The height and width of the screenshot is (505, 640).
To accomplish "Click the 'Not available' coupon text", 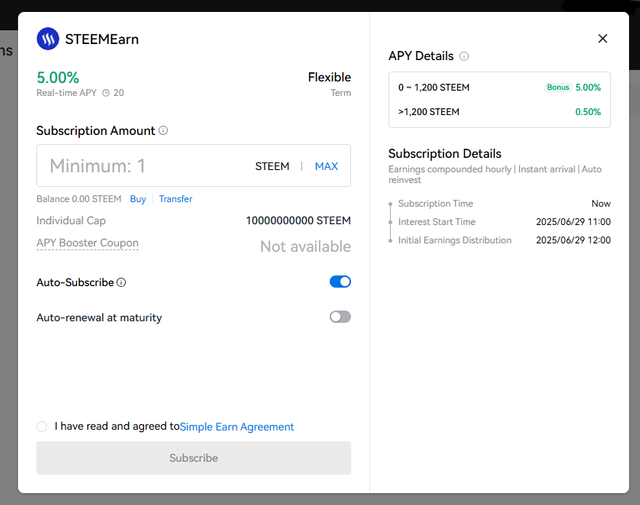I will (x=305, y=247).
